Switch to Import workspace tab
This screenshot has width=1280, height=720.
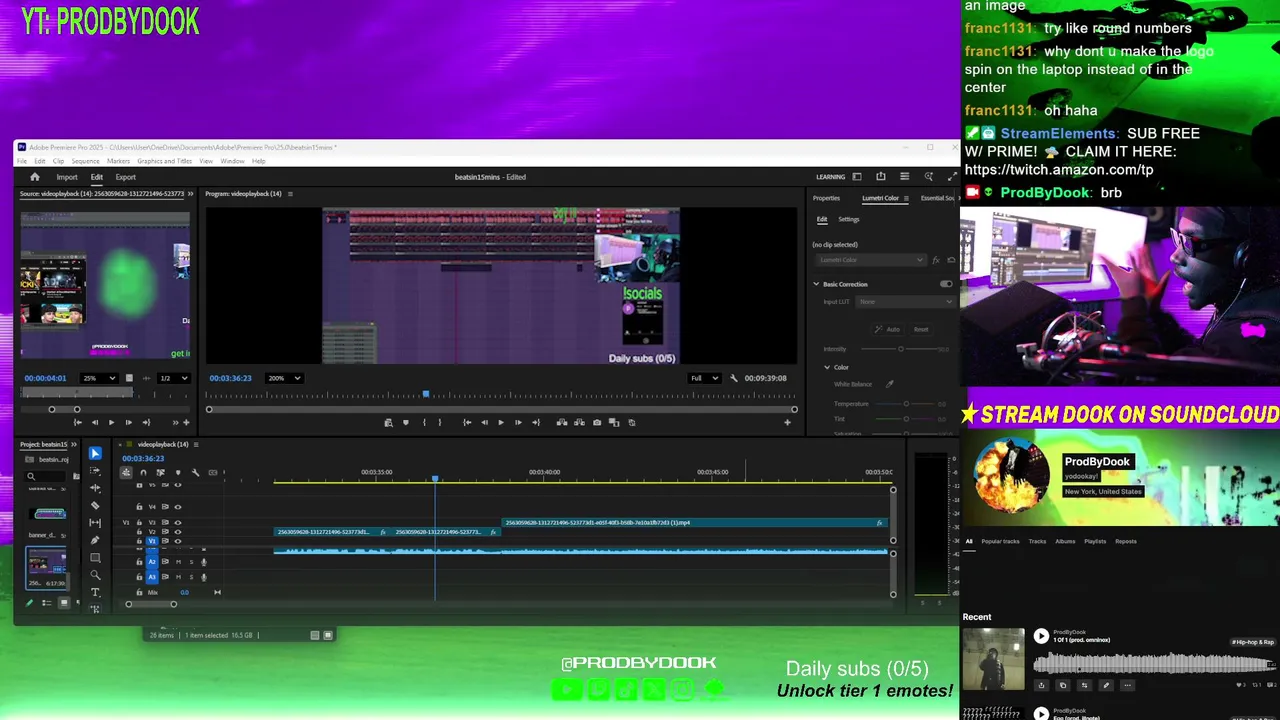pos(67,177)
